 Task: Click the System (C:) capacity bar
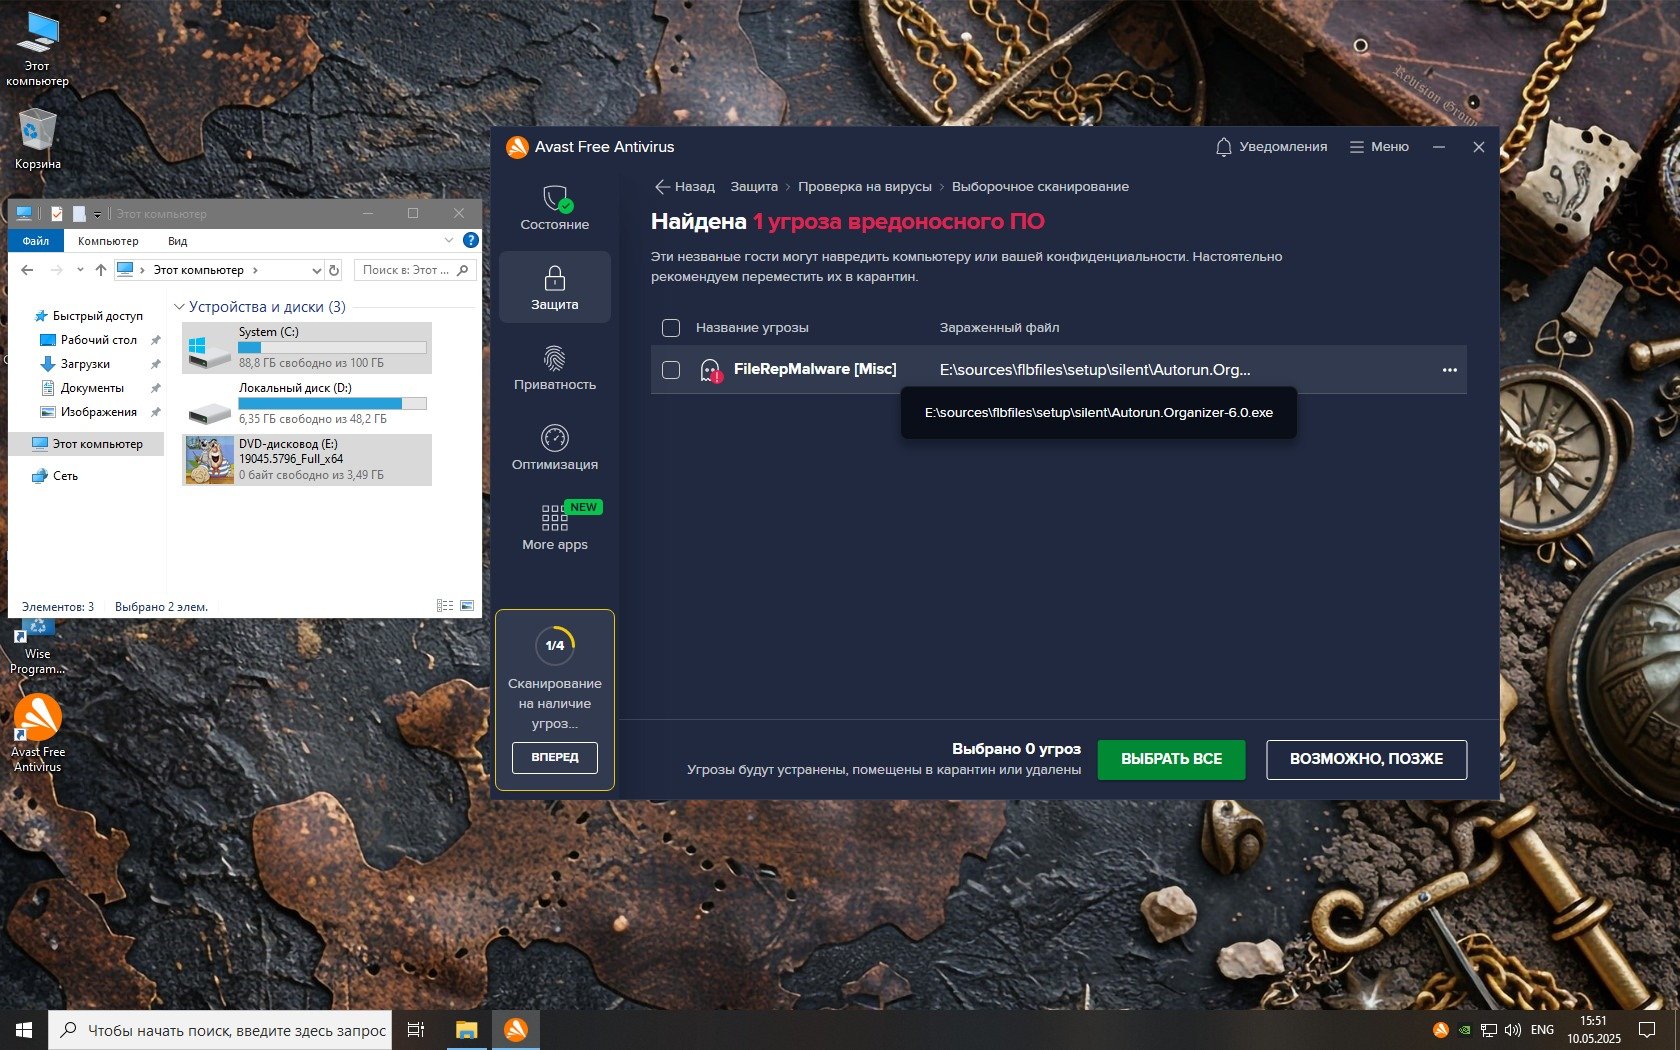[x=332, y=347]
